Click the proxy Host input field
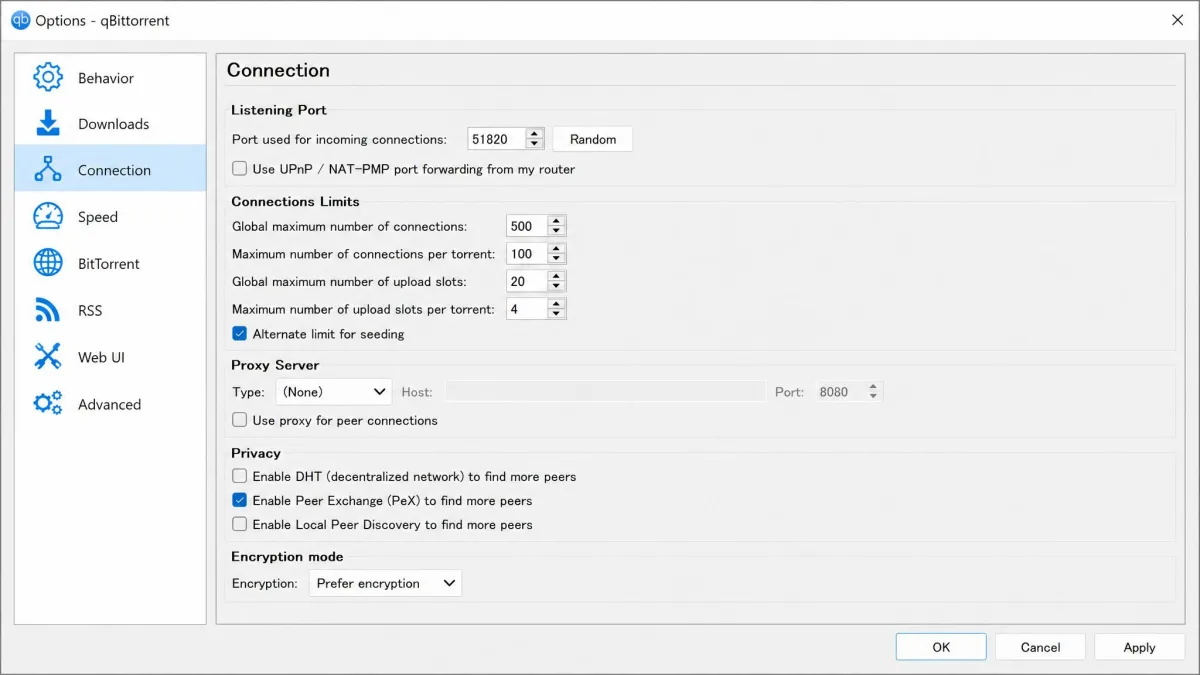Viewport: 1200px width, 675px height. click(605, 392)
